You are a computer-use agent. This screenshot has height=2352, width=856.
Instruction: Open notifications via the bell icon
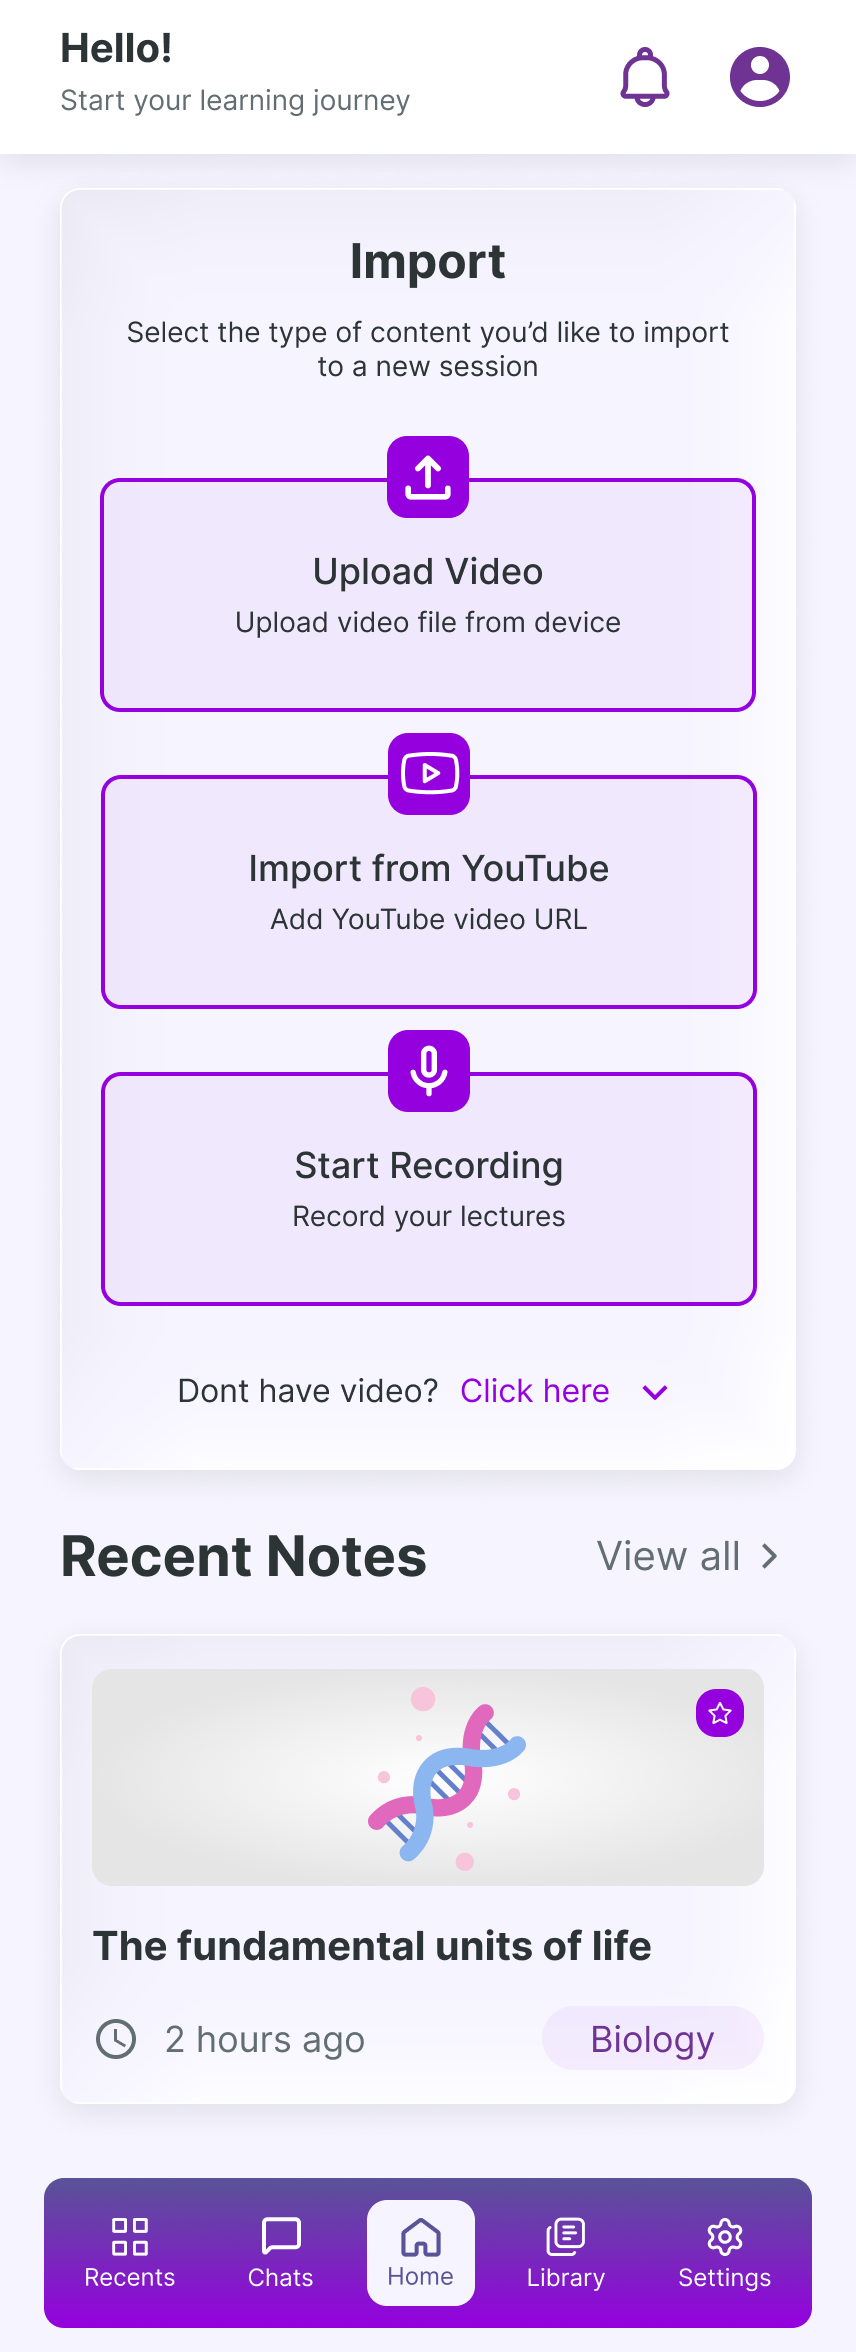(x=645, y=77)
